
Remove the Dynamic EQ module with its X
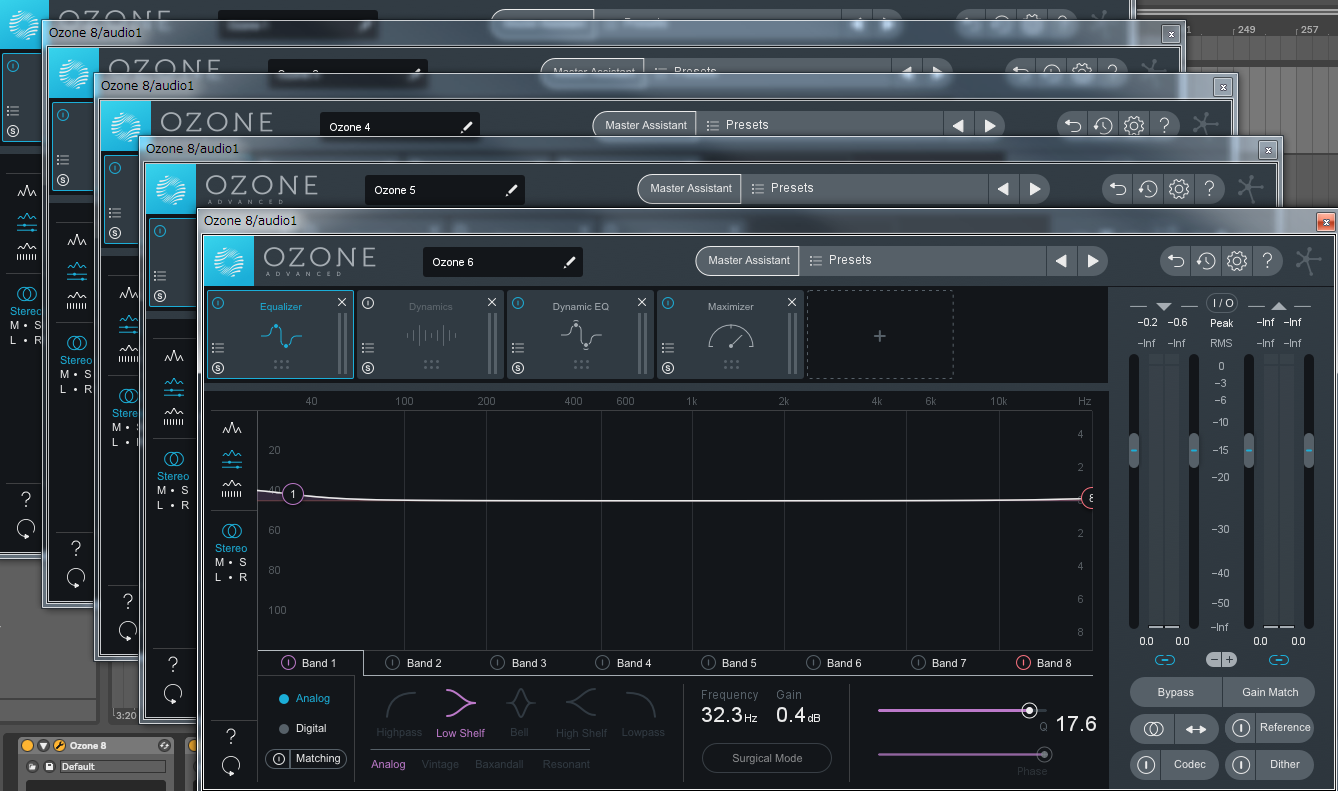click(x=642, y=302)
